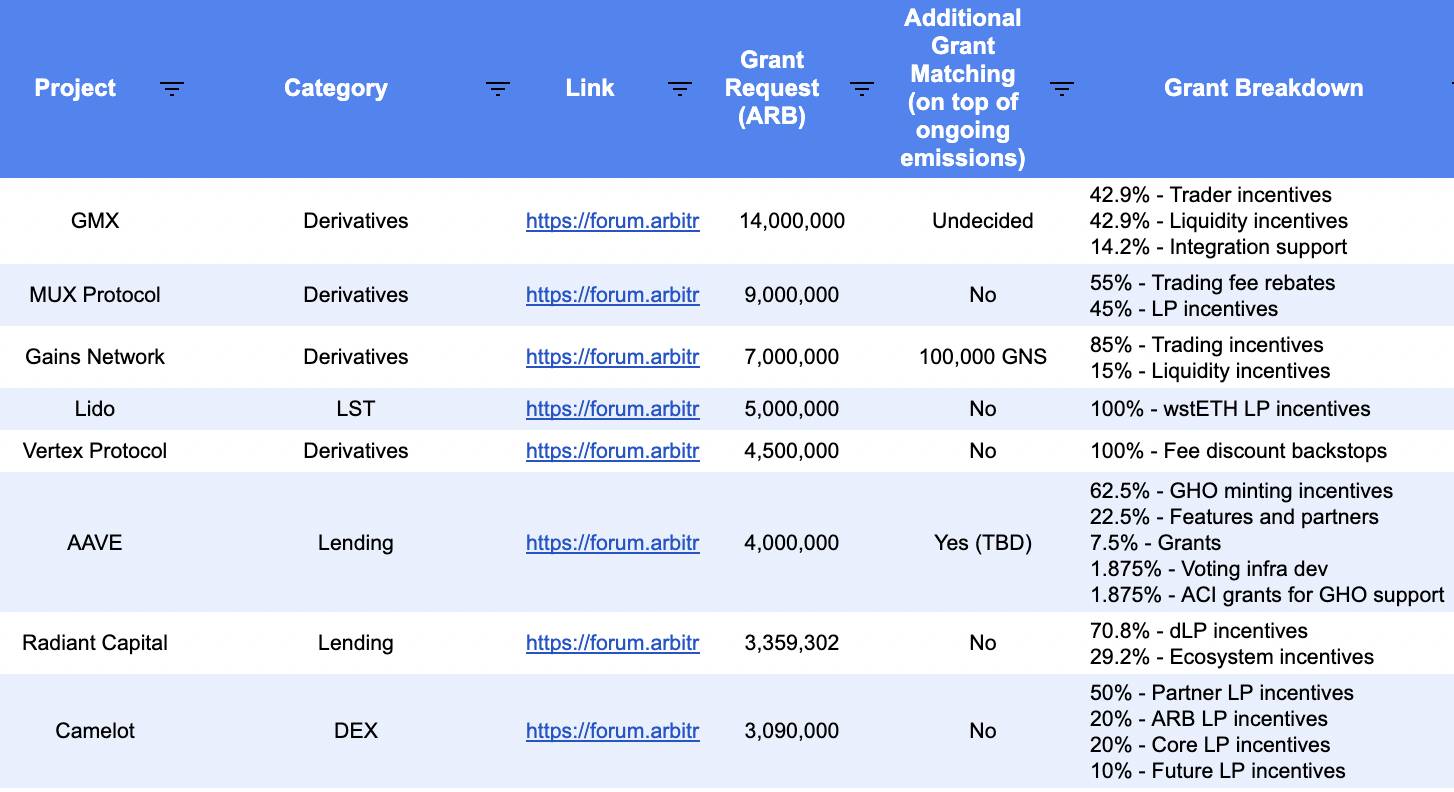Open the AAVE forum link
This screenshot has width=1454, height=792.
tap(613, 543)
